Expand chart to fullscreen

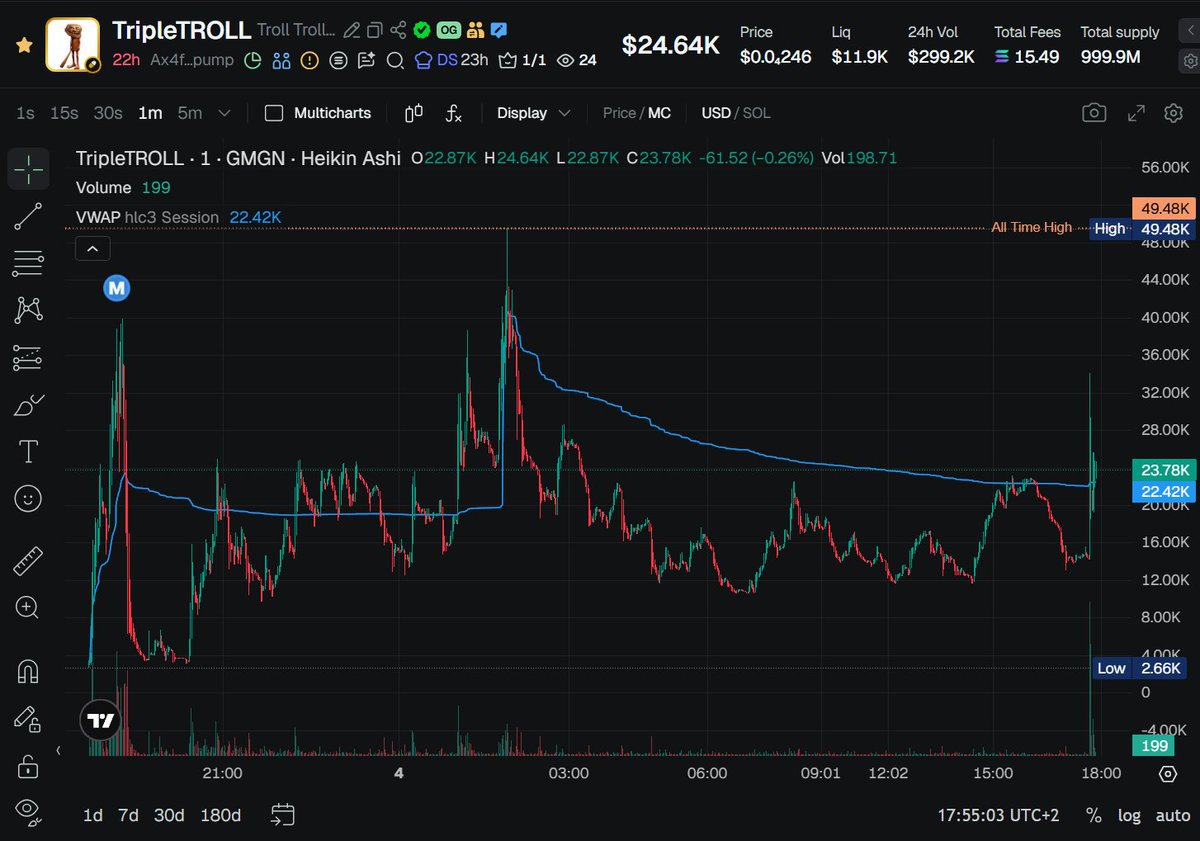click(x=1136, y=113)
